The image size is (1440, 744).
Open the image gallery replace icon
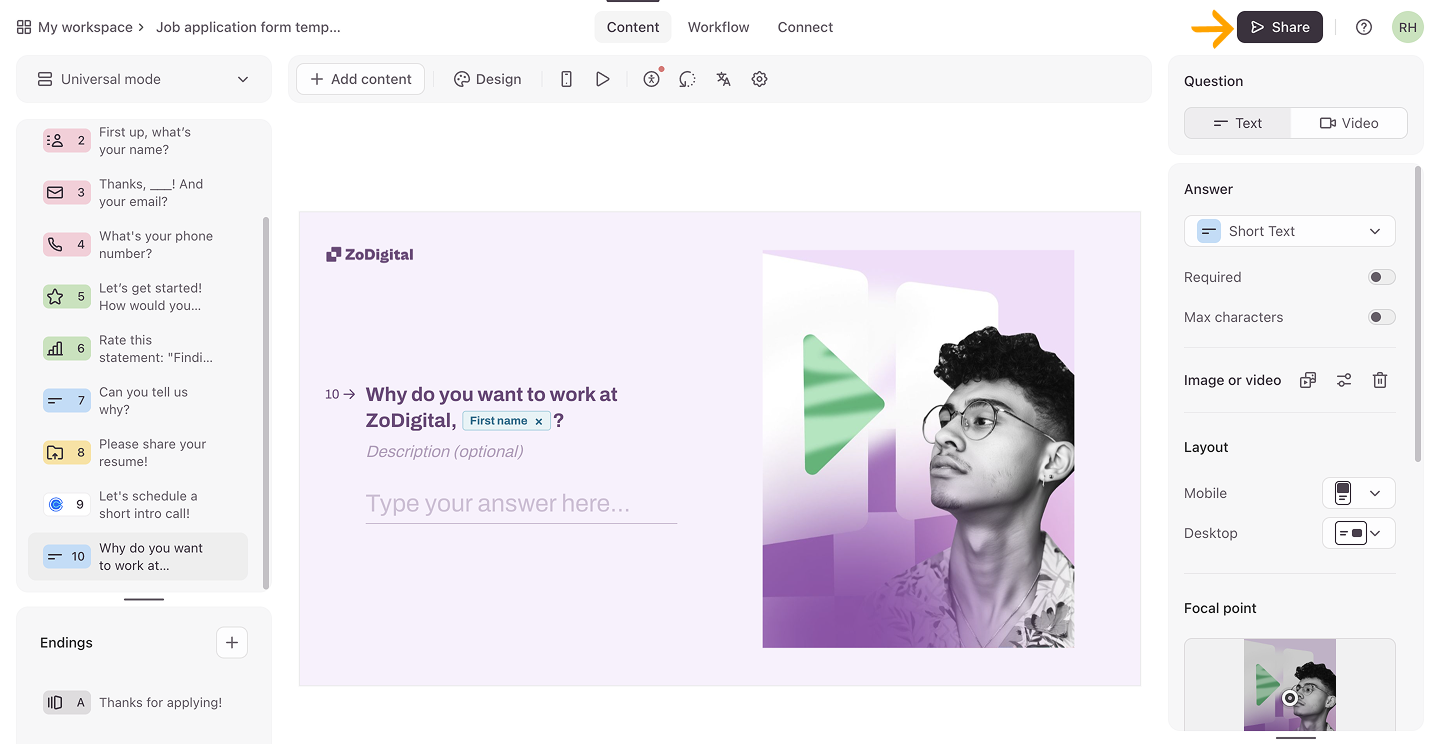pyautogui.click(x=1307, y=380)
